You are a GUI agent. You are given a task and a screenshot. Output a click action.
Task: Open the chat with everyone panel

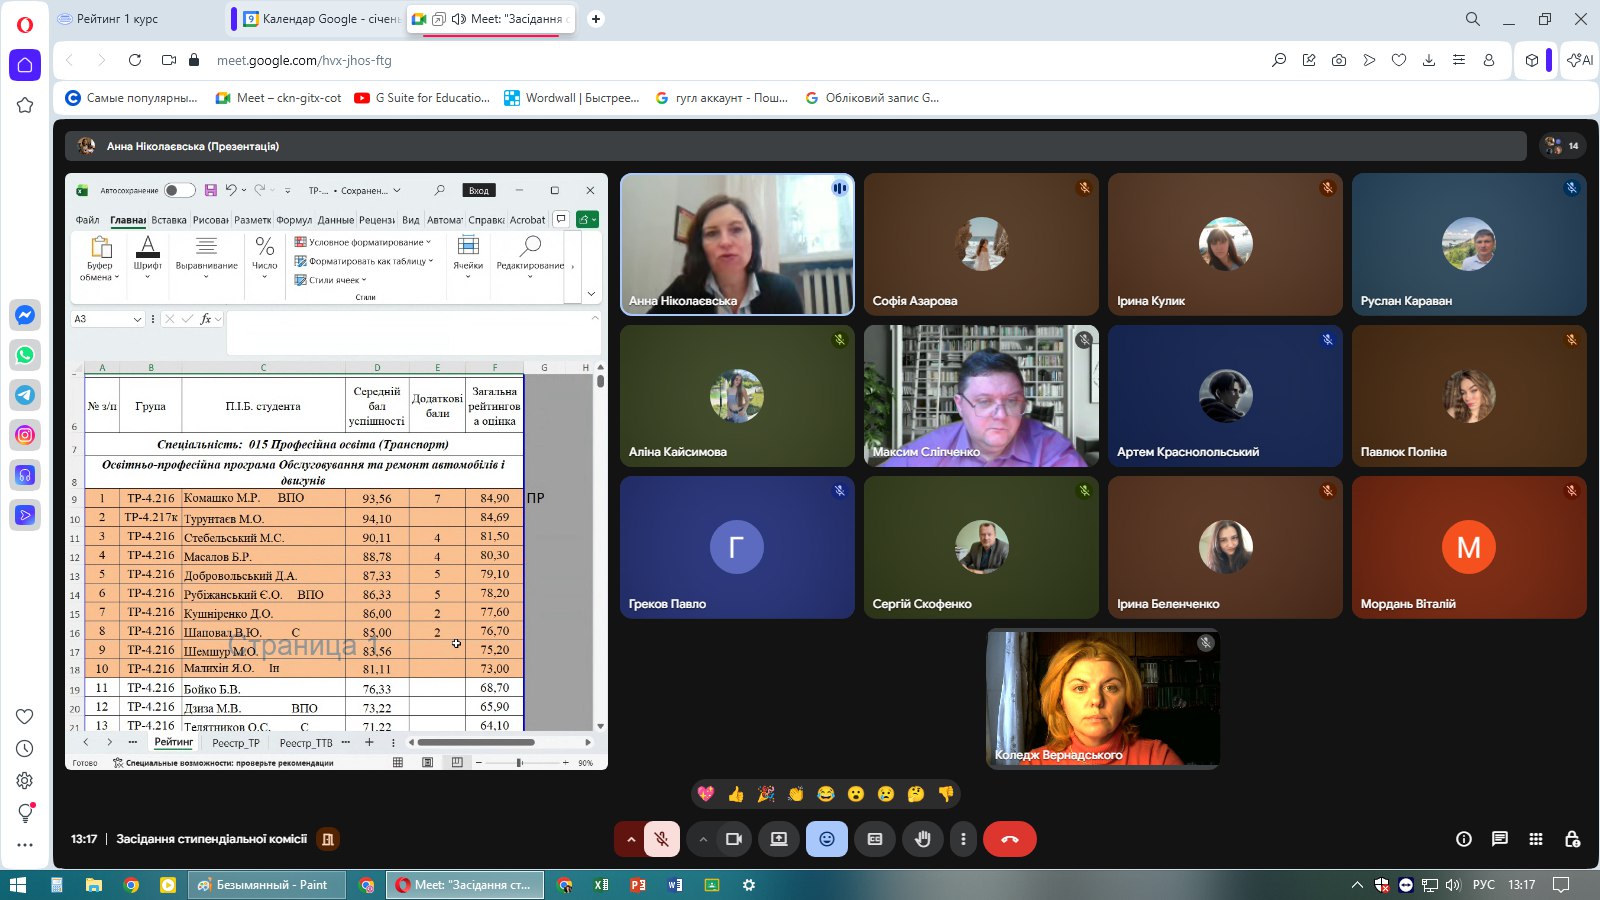point(1499,839)
